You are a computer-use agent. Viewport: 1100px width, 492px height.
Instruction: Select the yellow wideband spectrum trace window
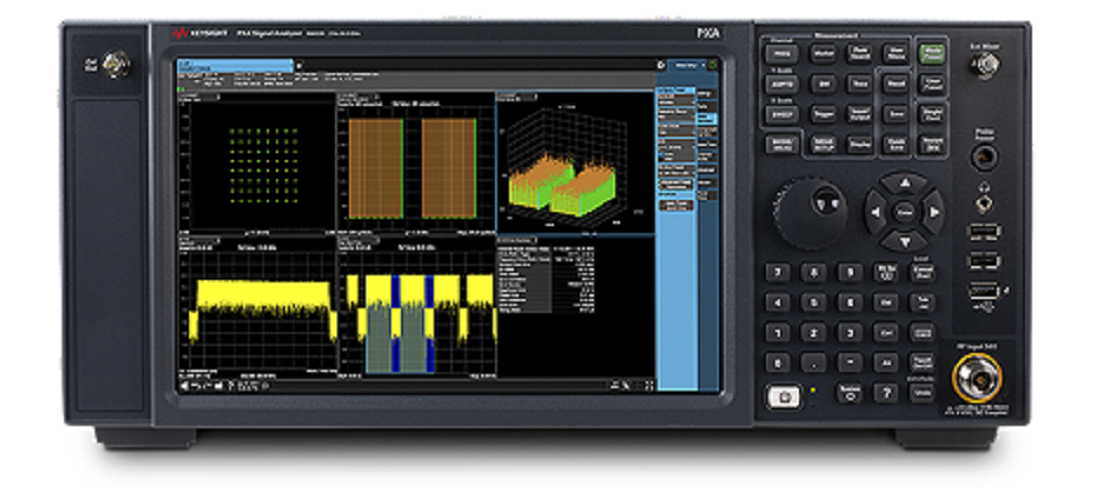click(x=257, y=306)
